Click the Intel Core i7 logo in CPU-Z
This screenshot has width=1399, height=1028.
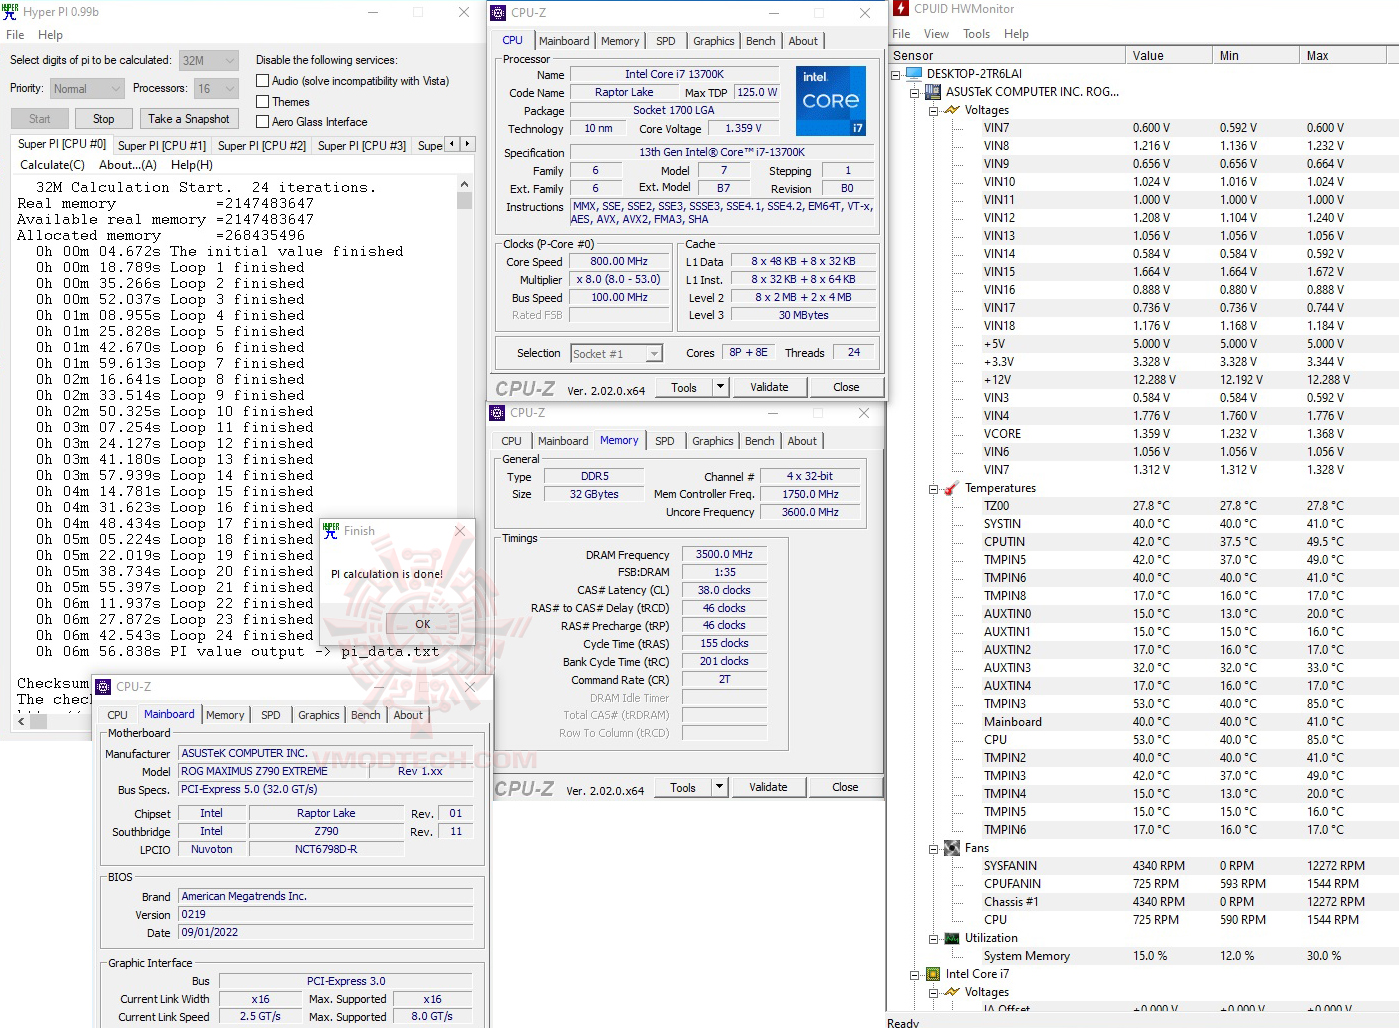pyautogui.click(x=830, y=100)
